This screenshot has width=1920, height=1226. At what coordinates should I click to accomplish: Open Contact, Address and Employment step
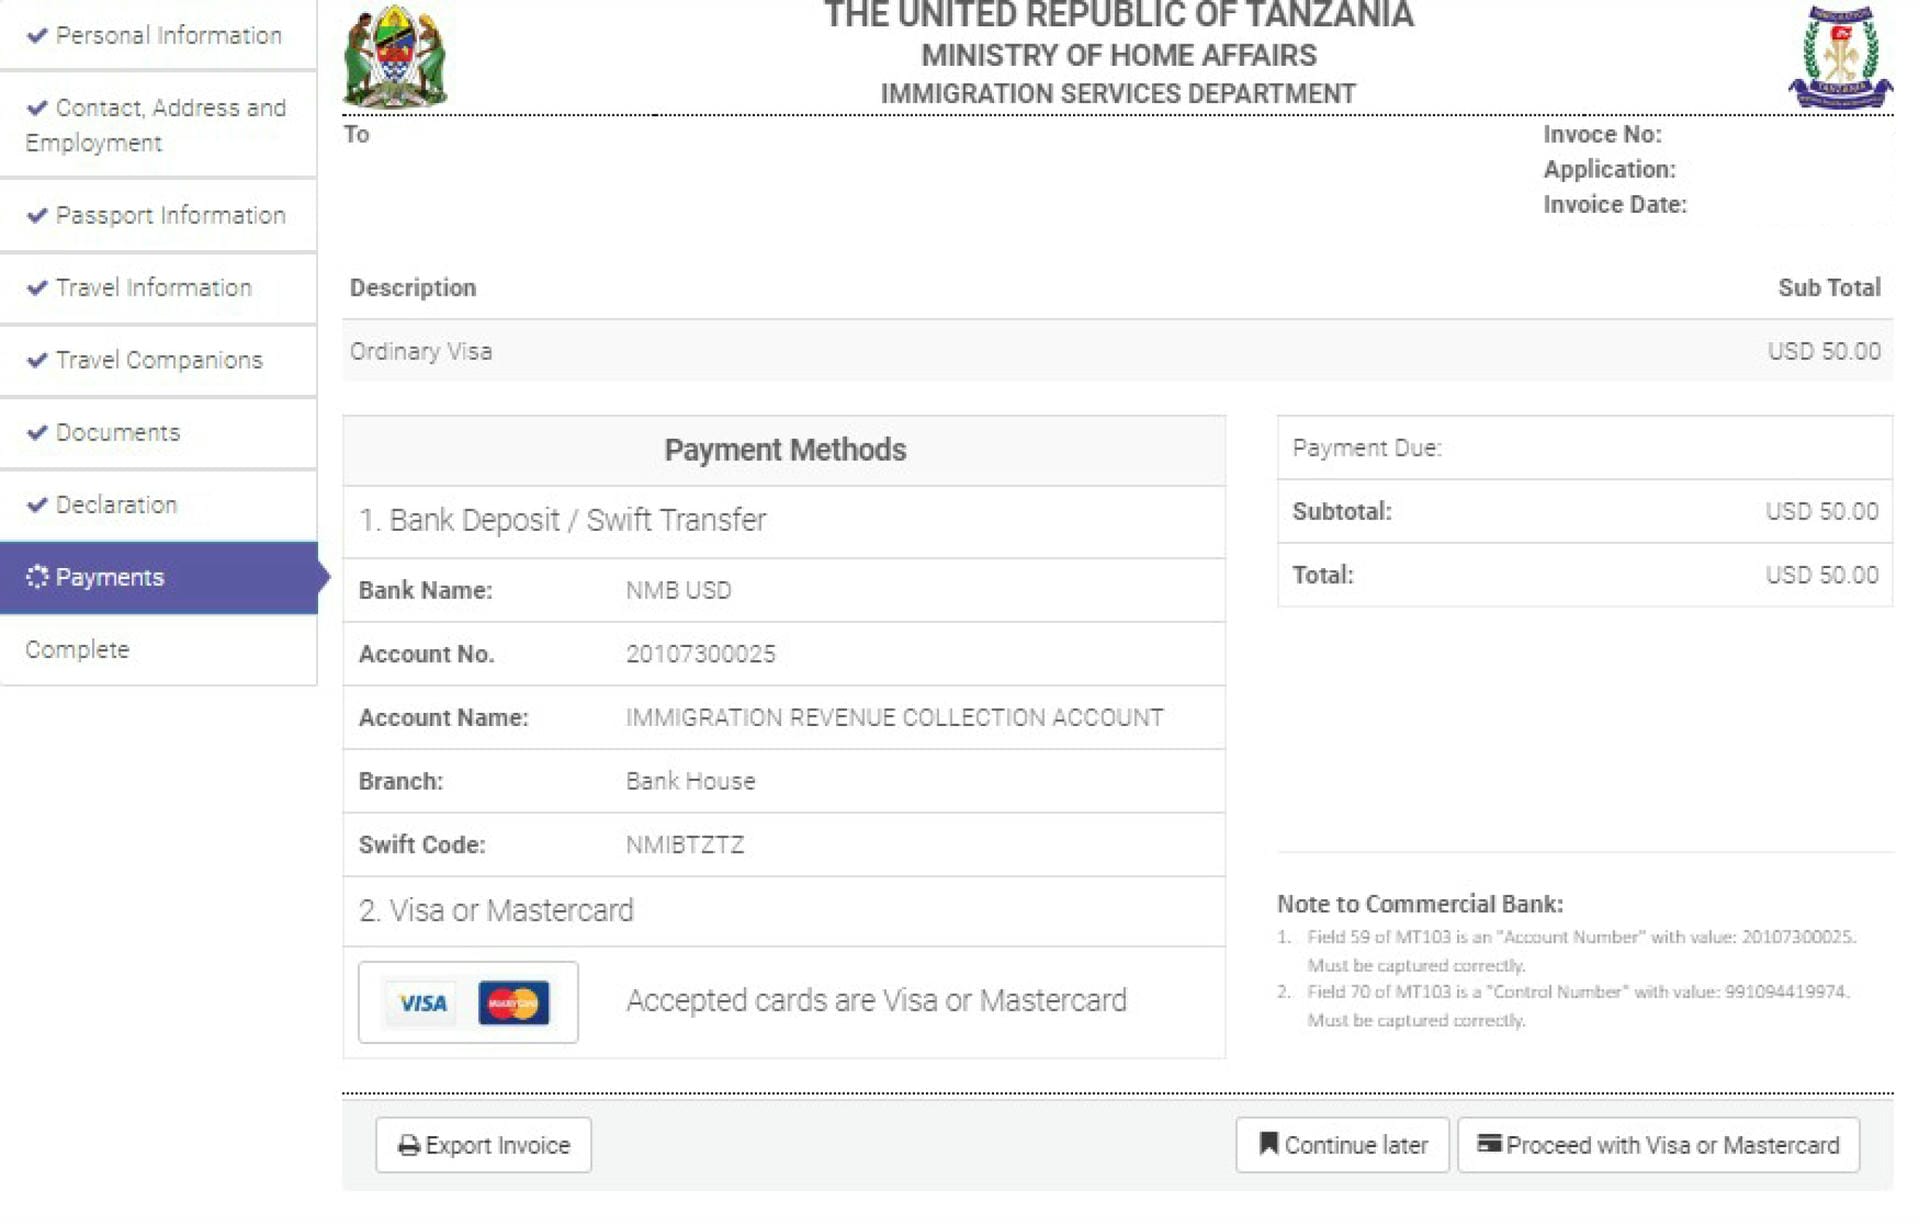point(158,125)
